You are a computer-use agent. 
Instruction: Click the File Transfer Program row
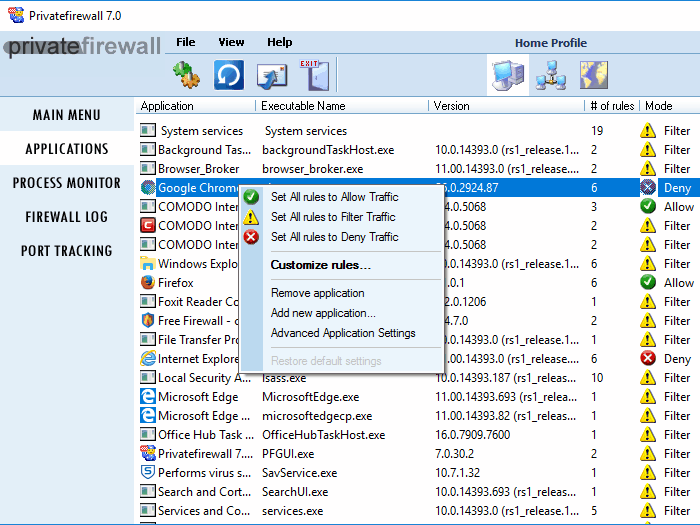tap(418, 340)
